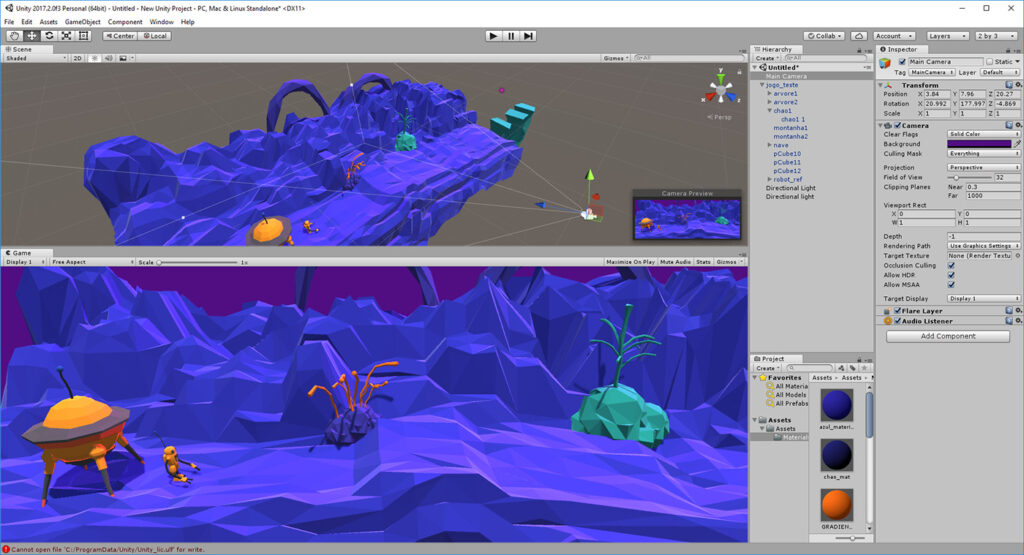Click the purple Background color swatch
Image resolution: width=1024 pixels, height=555 pixels.
click(x=978, y=144)
